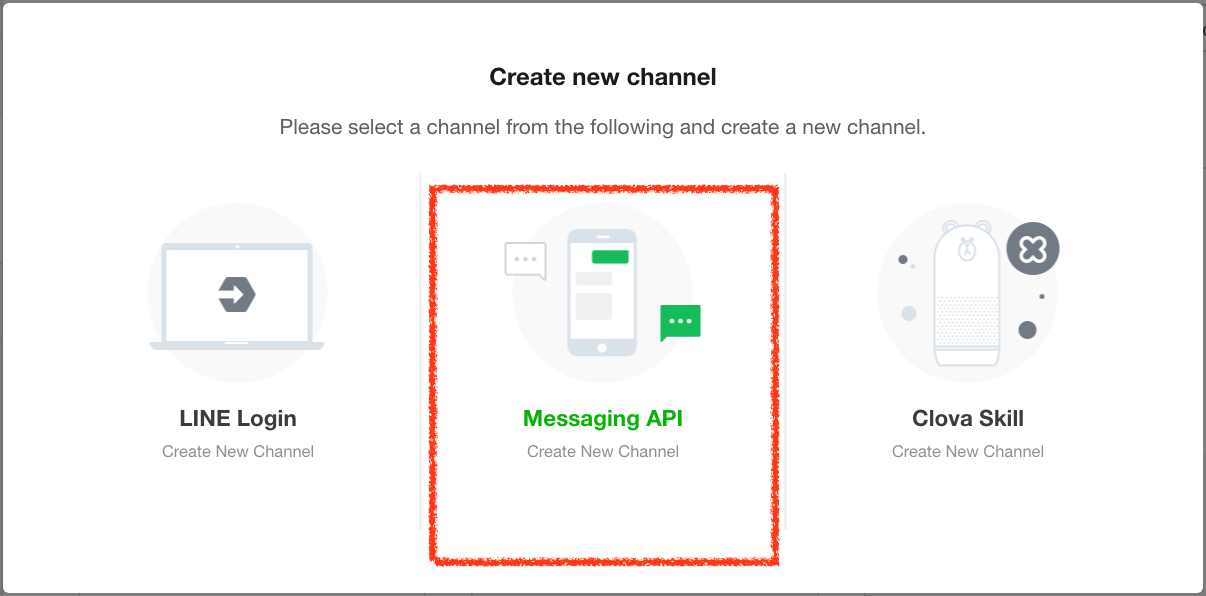Open Create New Channel under Clova Skill
Screen dimensions: 1206x596
coord(967,451)
